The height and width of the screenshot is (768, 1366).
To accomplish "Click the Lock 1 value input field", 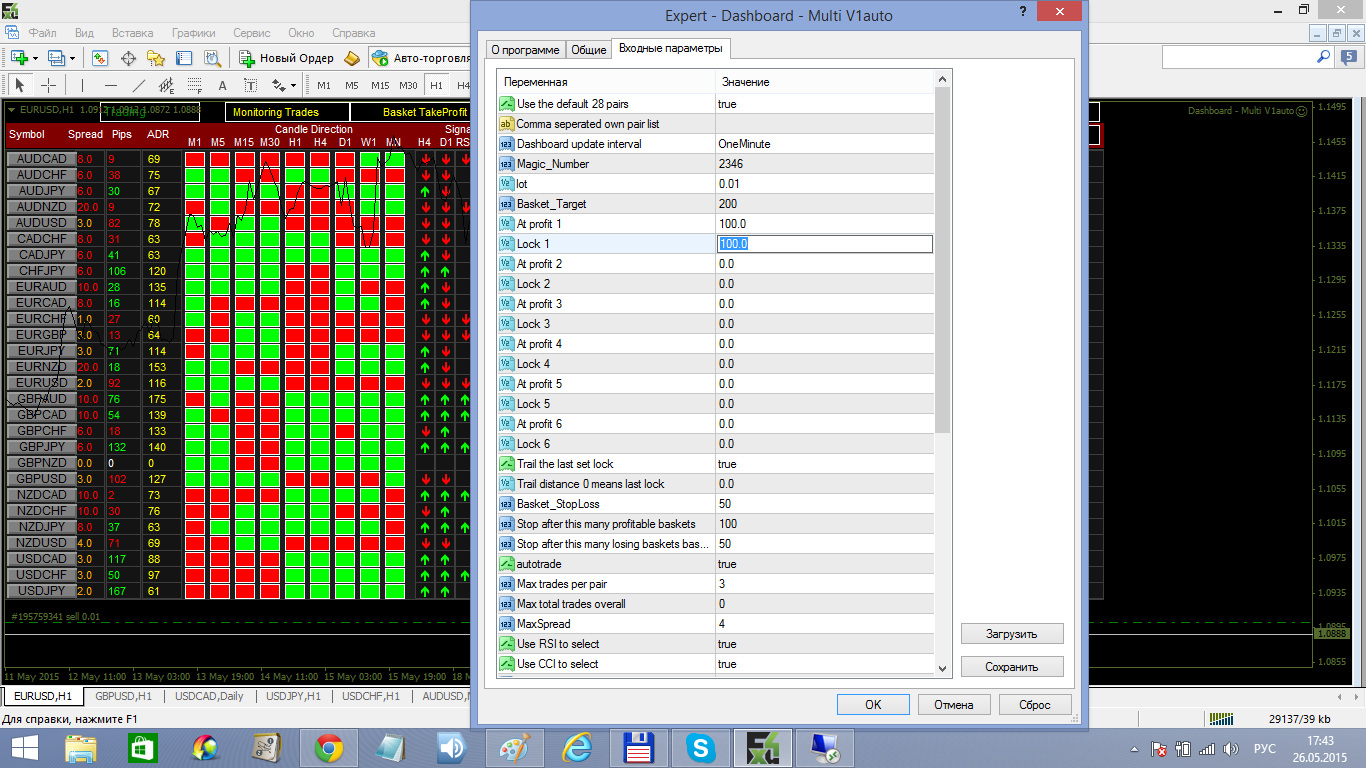I will (825, 244).
